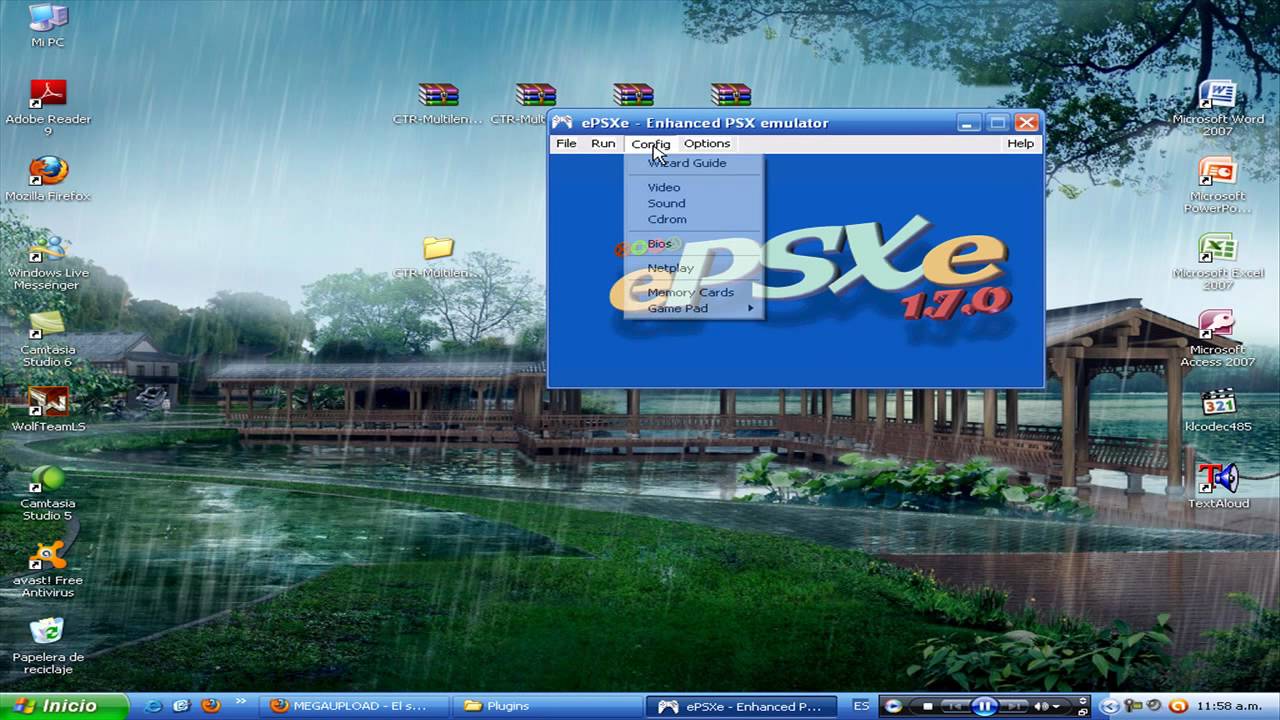Skip to previous track in media toolbar

click(954, 706)
